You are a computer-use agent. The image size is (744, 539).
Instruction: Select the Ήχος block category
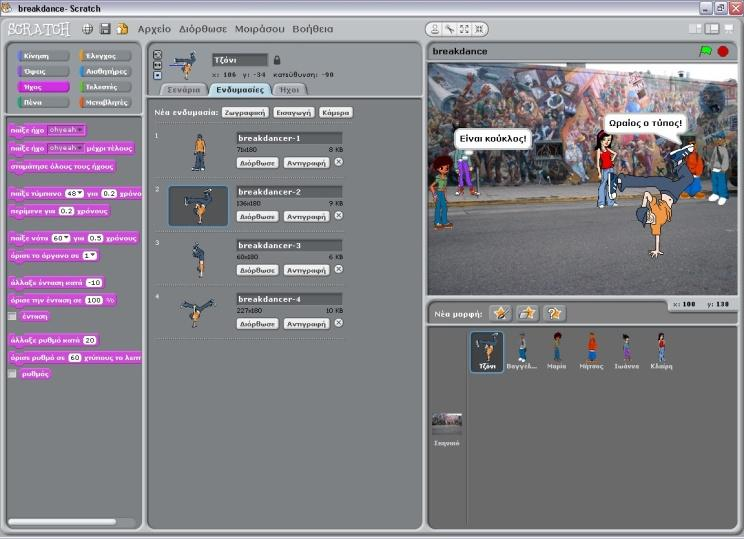(x=43, y=87)
